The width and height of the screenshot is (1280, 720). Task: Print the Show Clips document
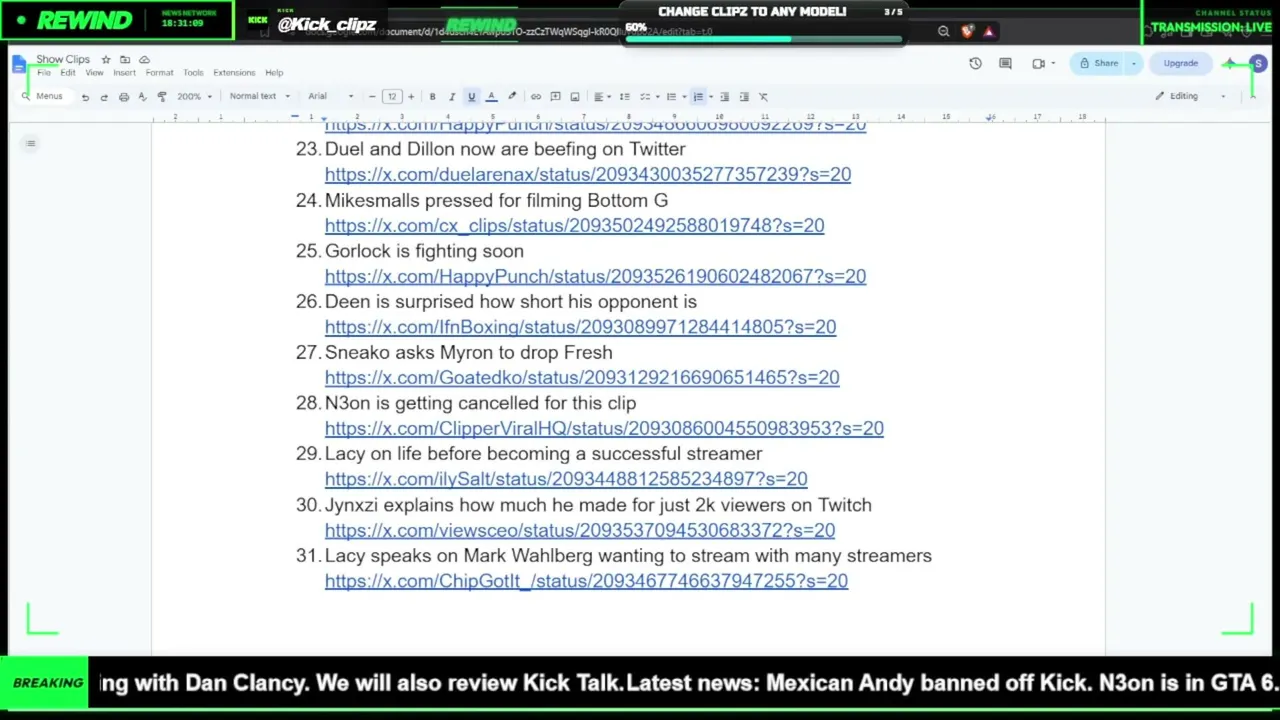[x=123, y=97]
